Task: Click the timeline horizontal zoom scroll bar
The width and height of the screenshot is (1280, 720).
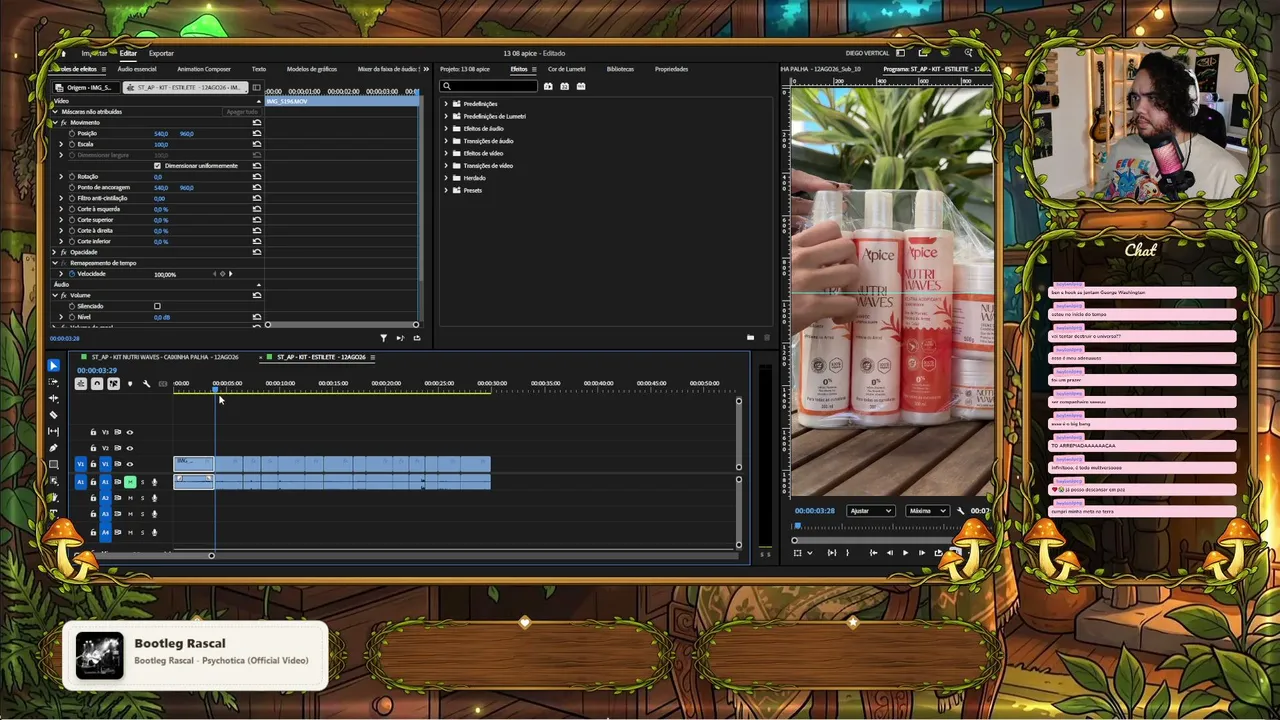Action: point(141,555)
